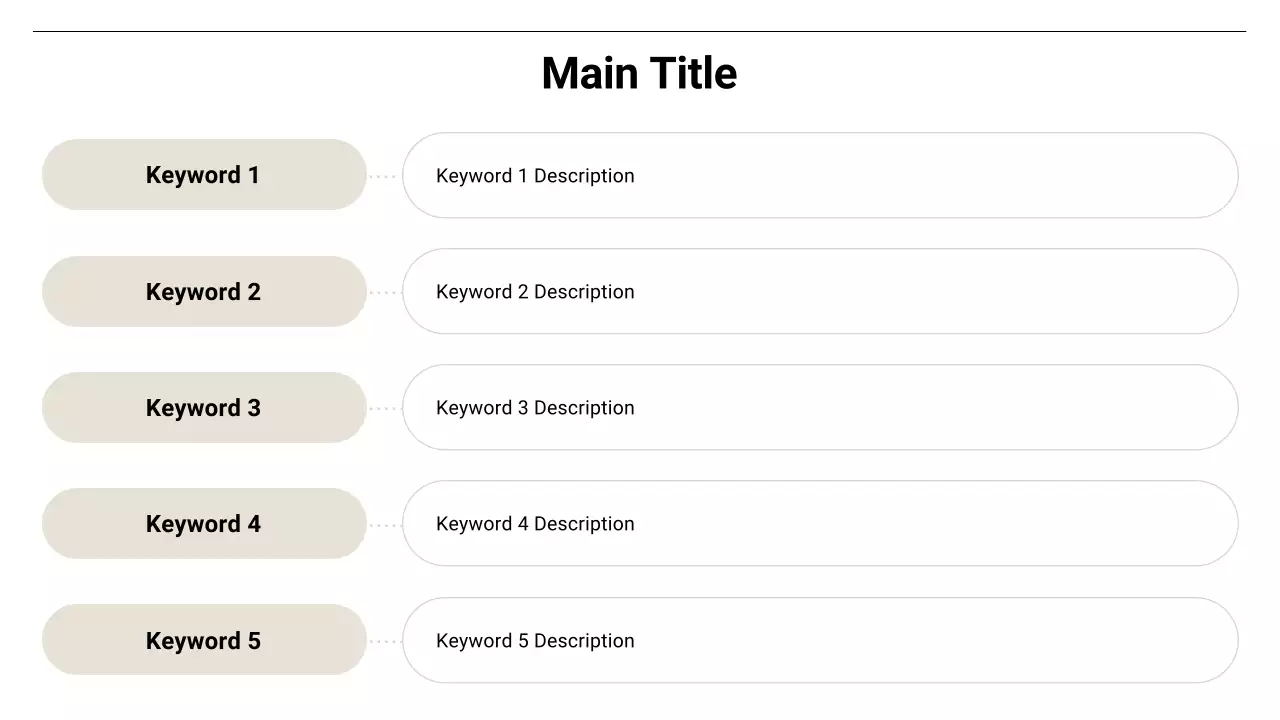
Task: Edit the Keyword 2 Description text
Action: pyautogui.click(x=535, y=292)
